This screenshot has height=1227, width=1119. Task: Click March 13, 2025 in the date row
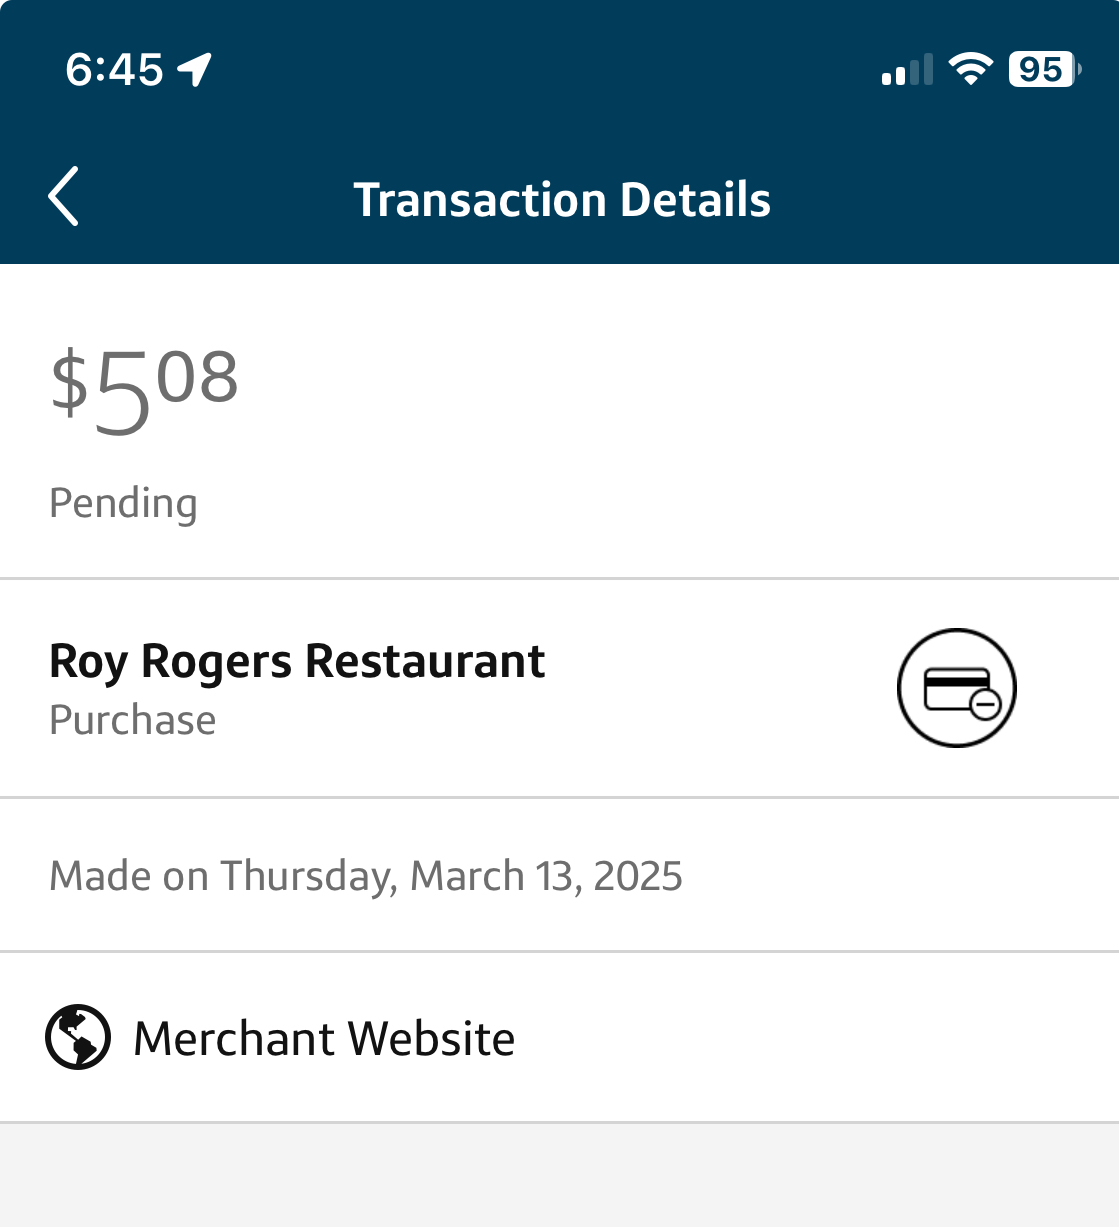coord(546,876)
